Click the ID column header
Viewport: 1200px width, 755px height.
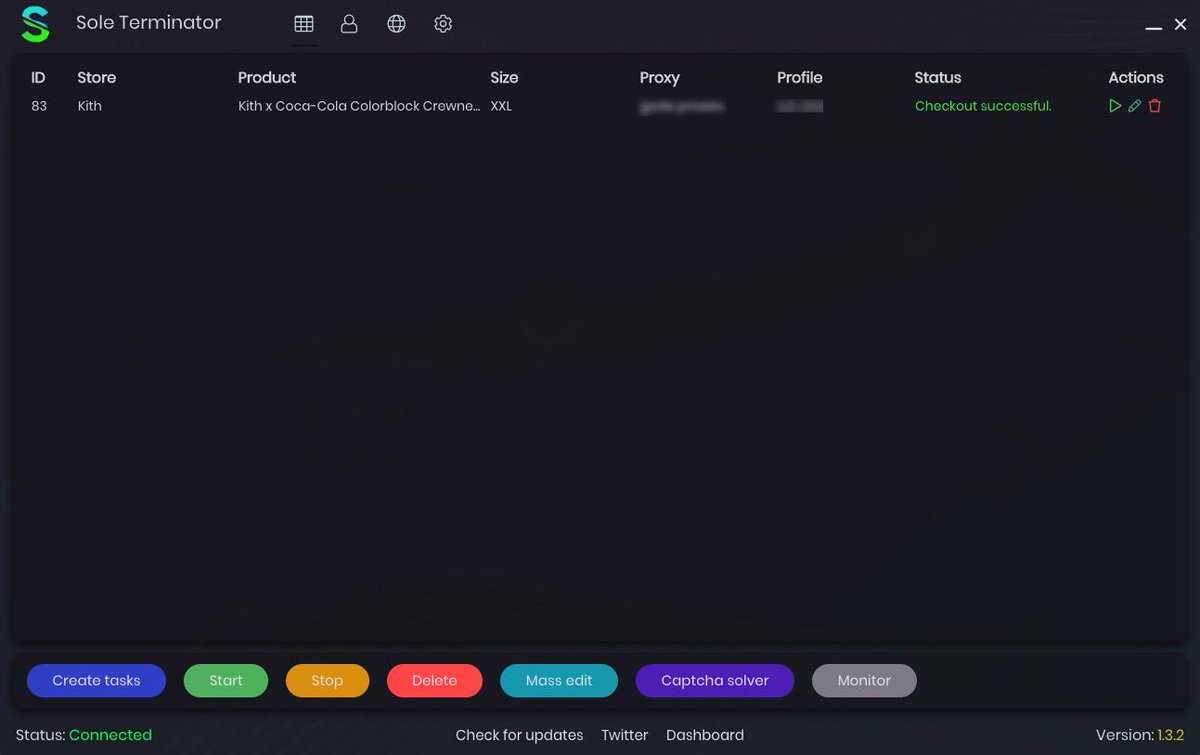[x=38, y=77]
